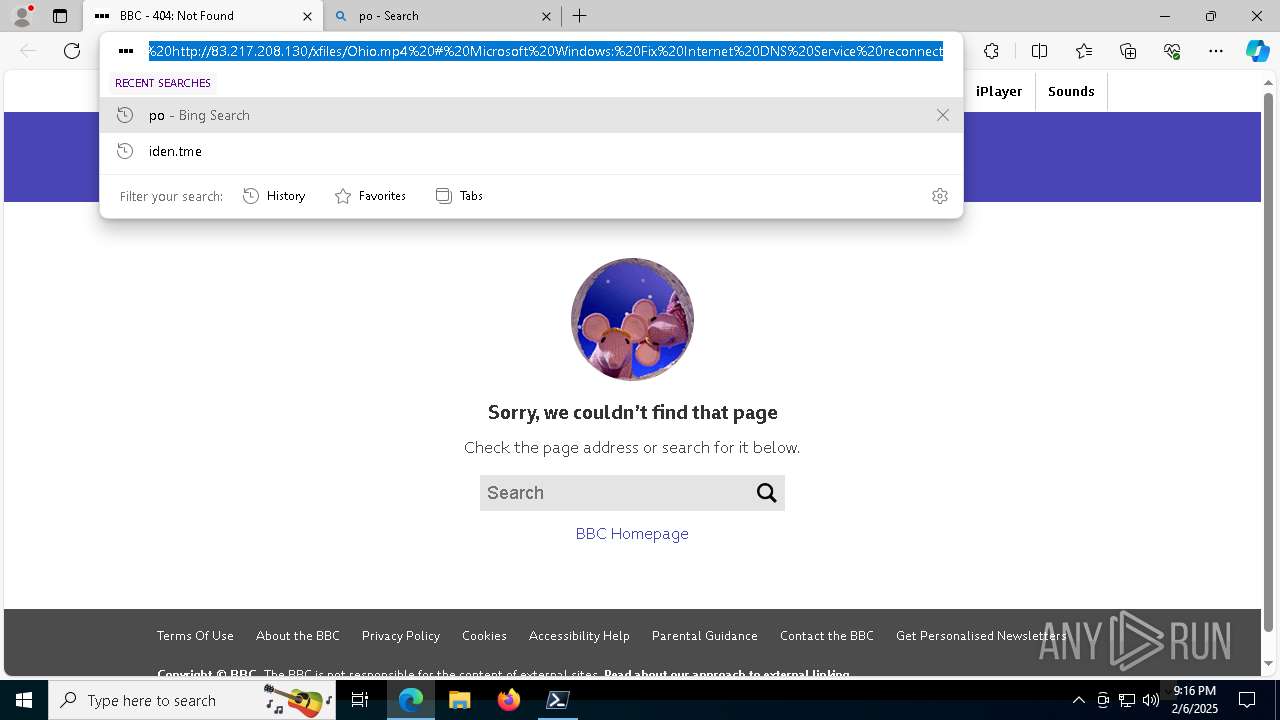Select the 'iden.tme' recent search
The height and width of the screenshot is (720, 1280).
click(x=531, y=151)
